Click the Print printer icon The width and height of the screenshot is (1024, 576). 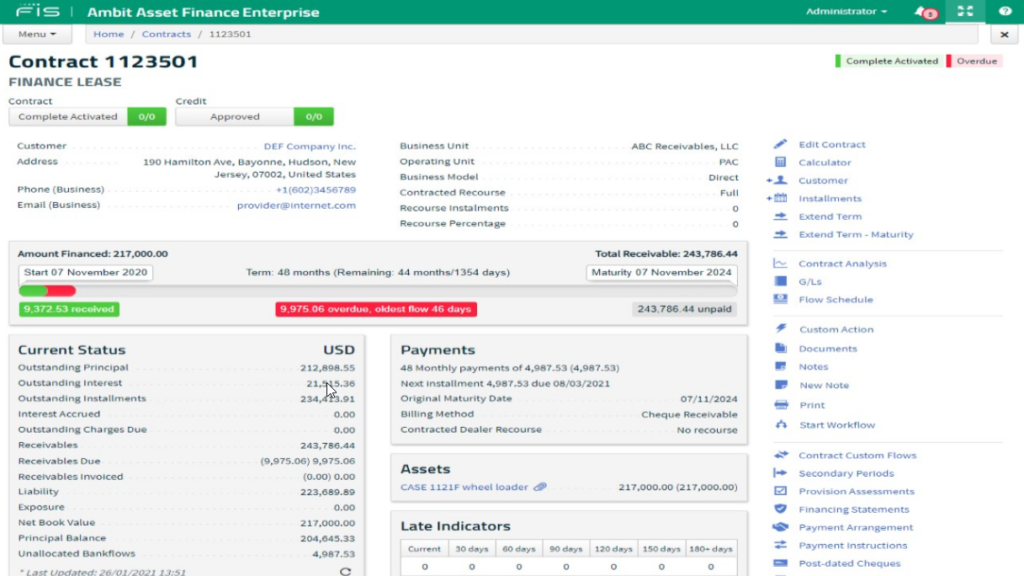coord(781,405)
